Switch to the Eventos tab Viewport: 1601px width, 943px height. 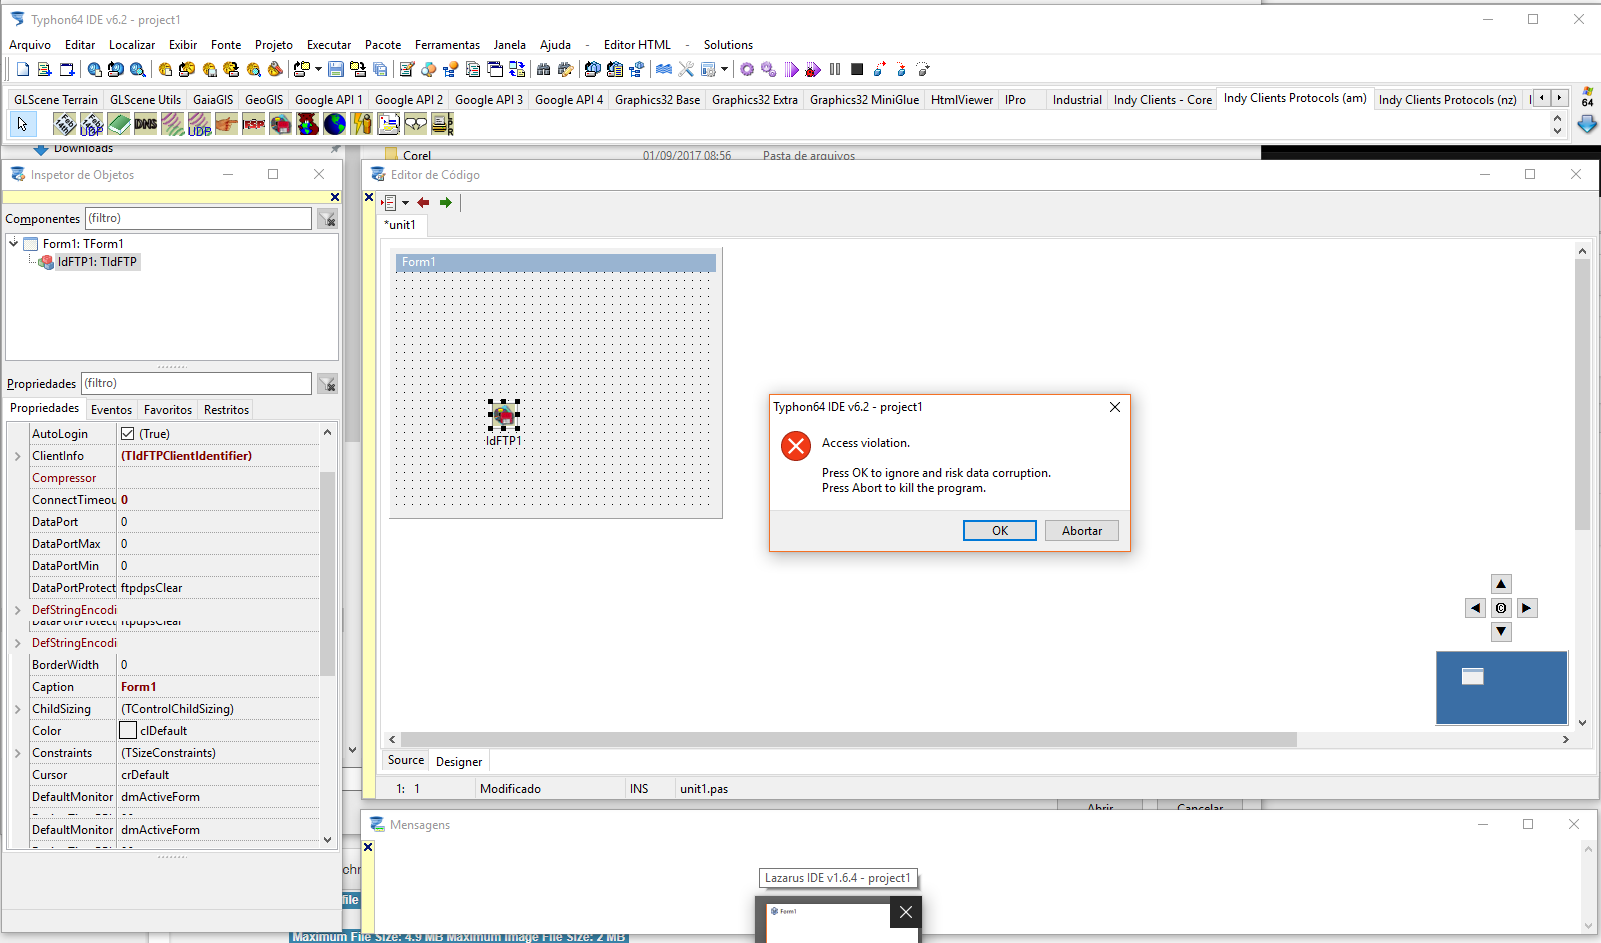(111, 410)
